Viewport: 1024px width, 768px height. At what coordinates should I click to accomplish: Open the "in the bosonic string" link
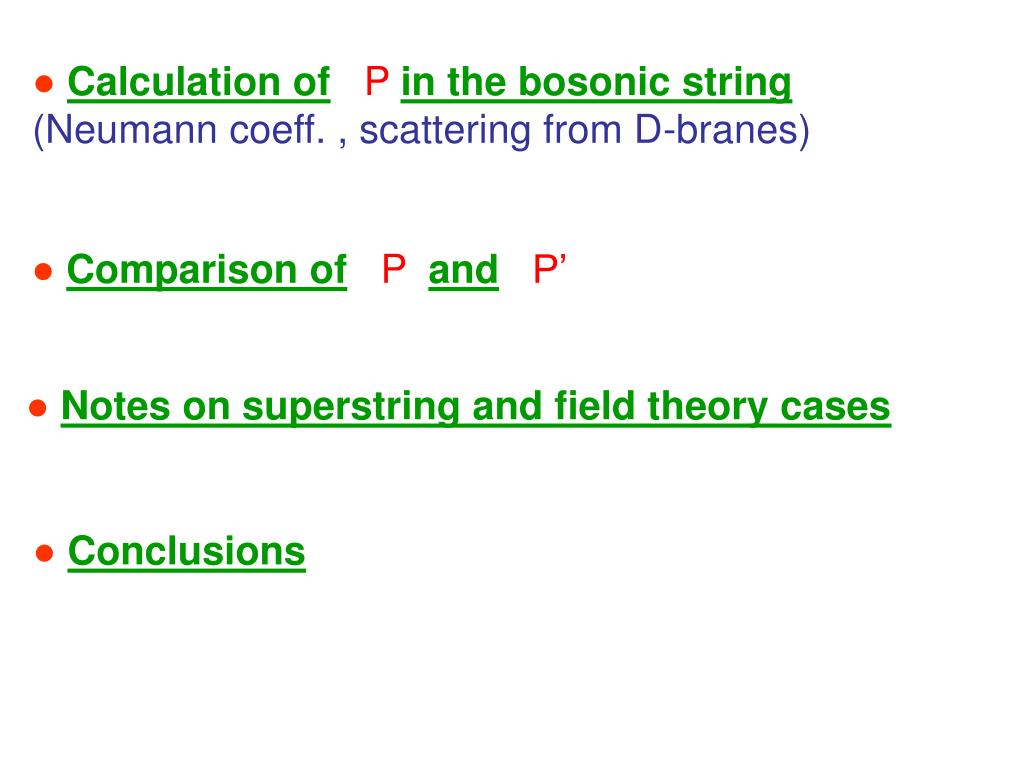click(596, 83)
